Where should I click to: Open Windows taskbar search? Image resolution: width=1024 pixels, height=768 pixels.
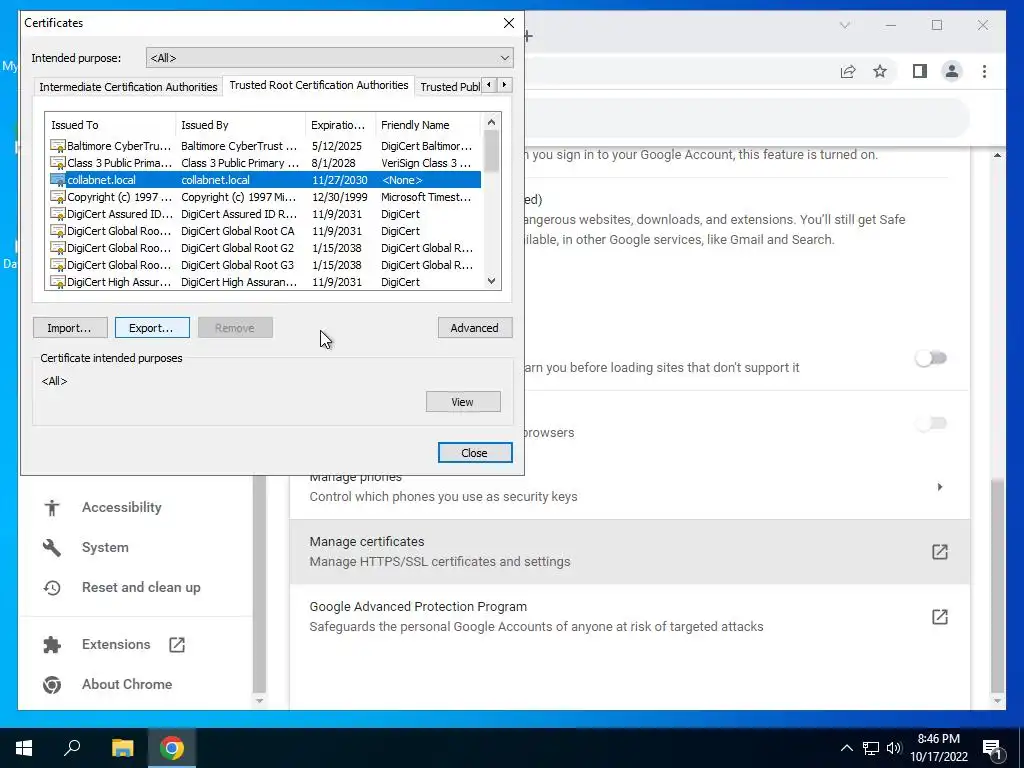72,748
